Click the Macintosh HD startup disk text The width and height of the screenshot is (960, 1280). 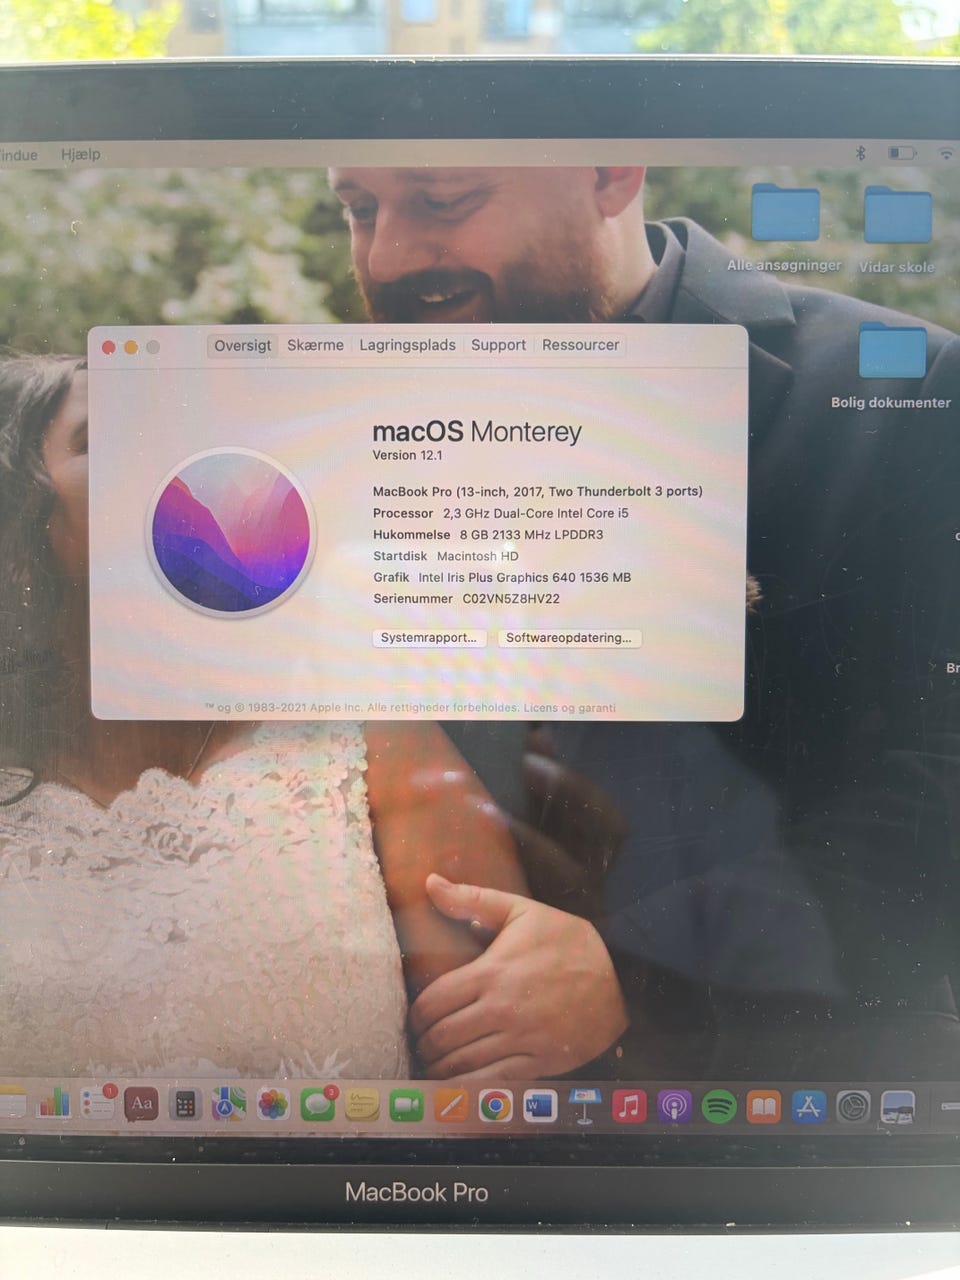click(x=477, y=556)
